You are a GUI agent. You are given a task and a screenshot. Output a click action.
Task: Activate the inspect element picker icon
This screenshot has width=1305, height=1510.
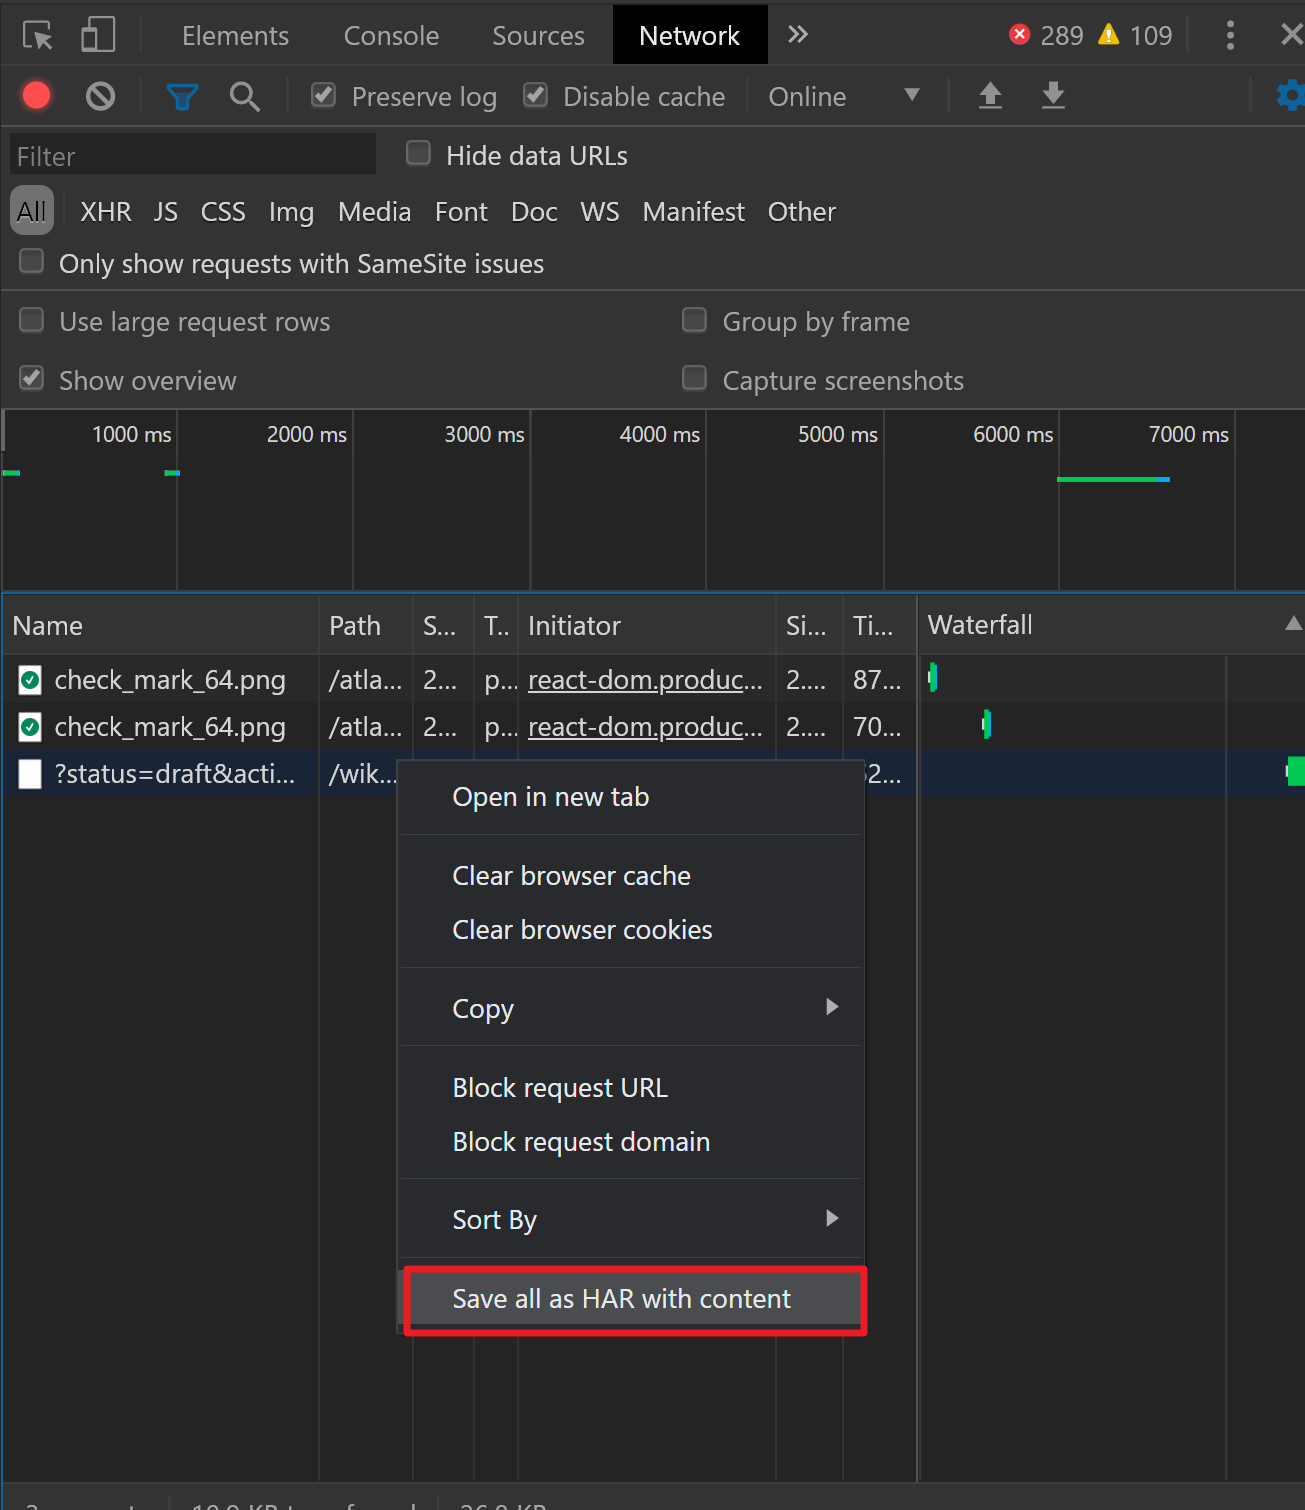[38, 36]
